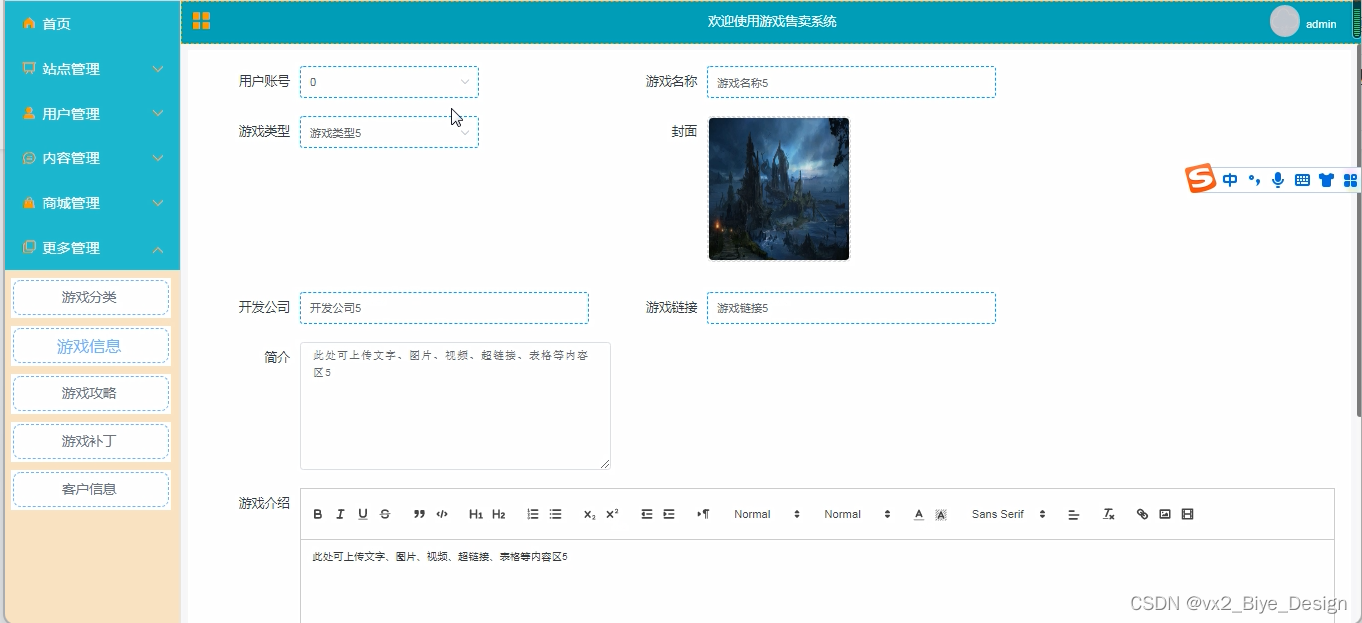This screenshot has height=623, width=1362.
Task: Click the 游戏链接 input field
Action: coord(851,308)
